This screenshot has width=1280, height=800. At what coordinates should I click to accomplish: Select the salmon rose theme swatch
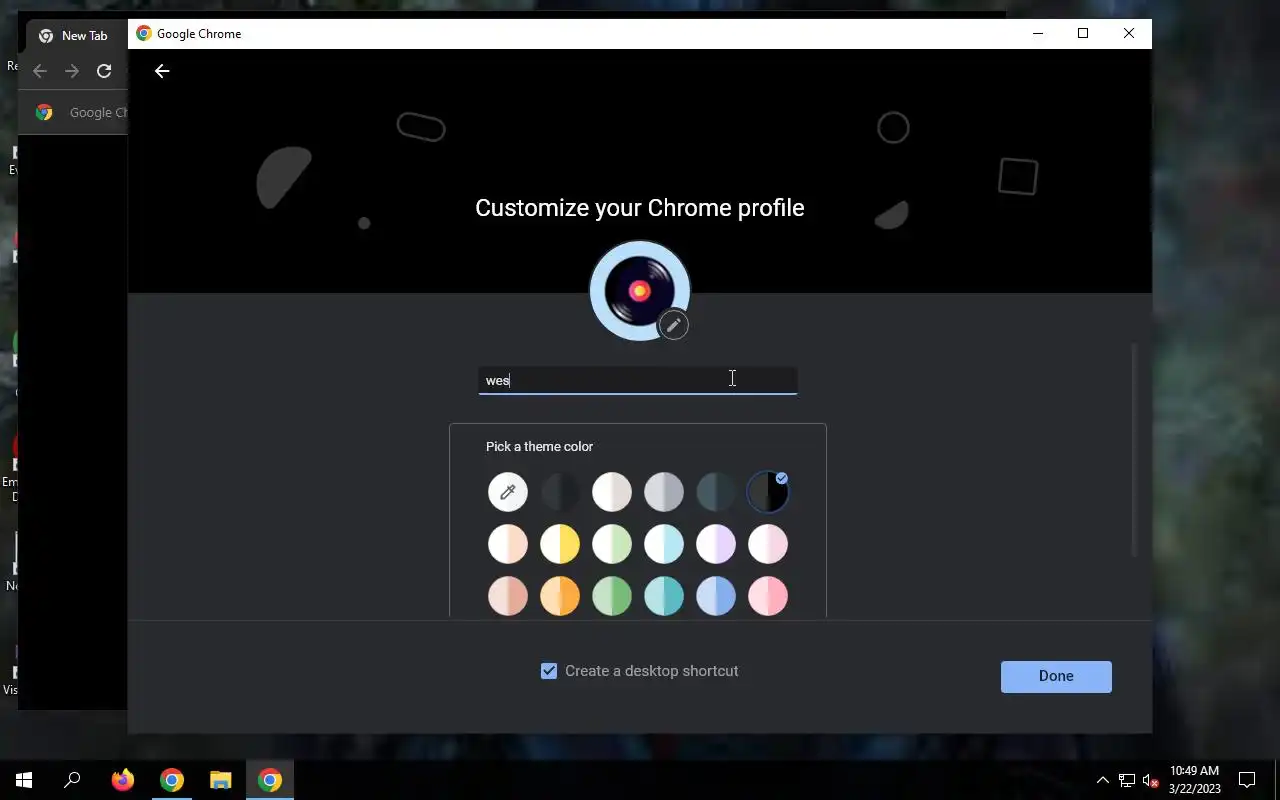[508, 596]
